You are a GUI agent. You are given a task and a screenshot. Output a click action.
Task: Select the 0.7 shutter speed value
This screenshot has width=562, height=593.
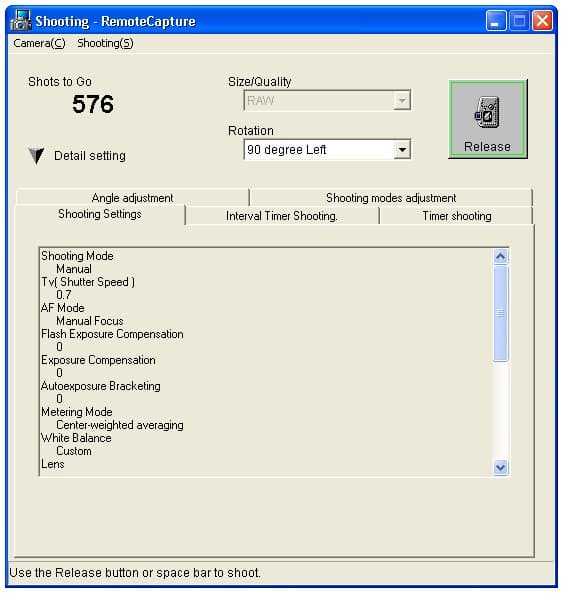tap(64, 295)
